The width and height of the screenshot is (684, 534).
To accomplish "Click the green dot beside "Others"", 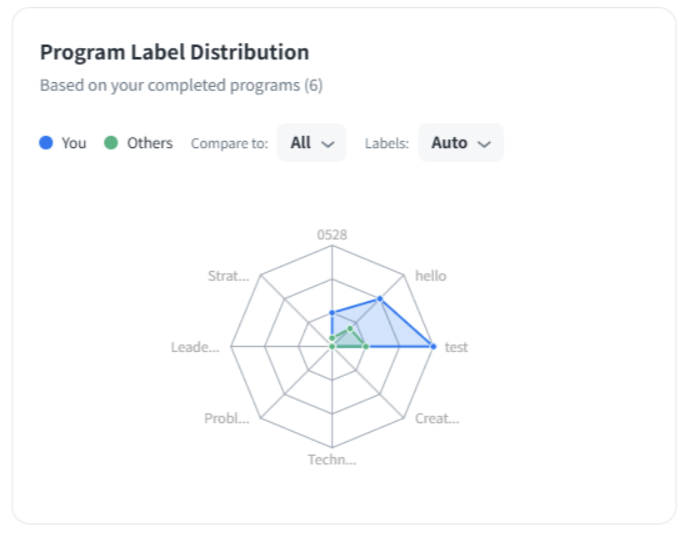I will [x=111, y=143].
